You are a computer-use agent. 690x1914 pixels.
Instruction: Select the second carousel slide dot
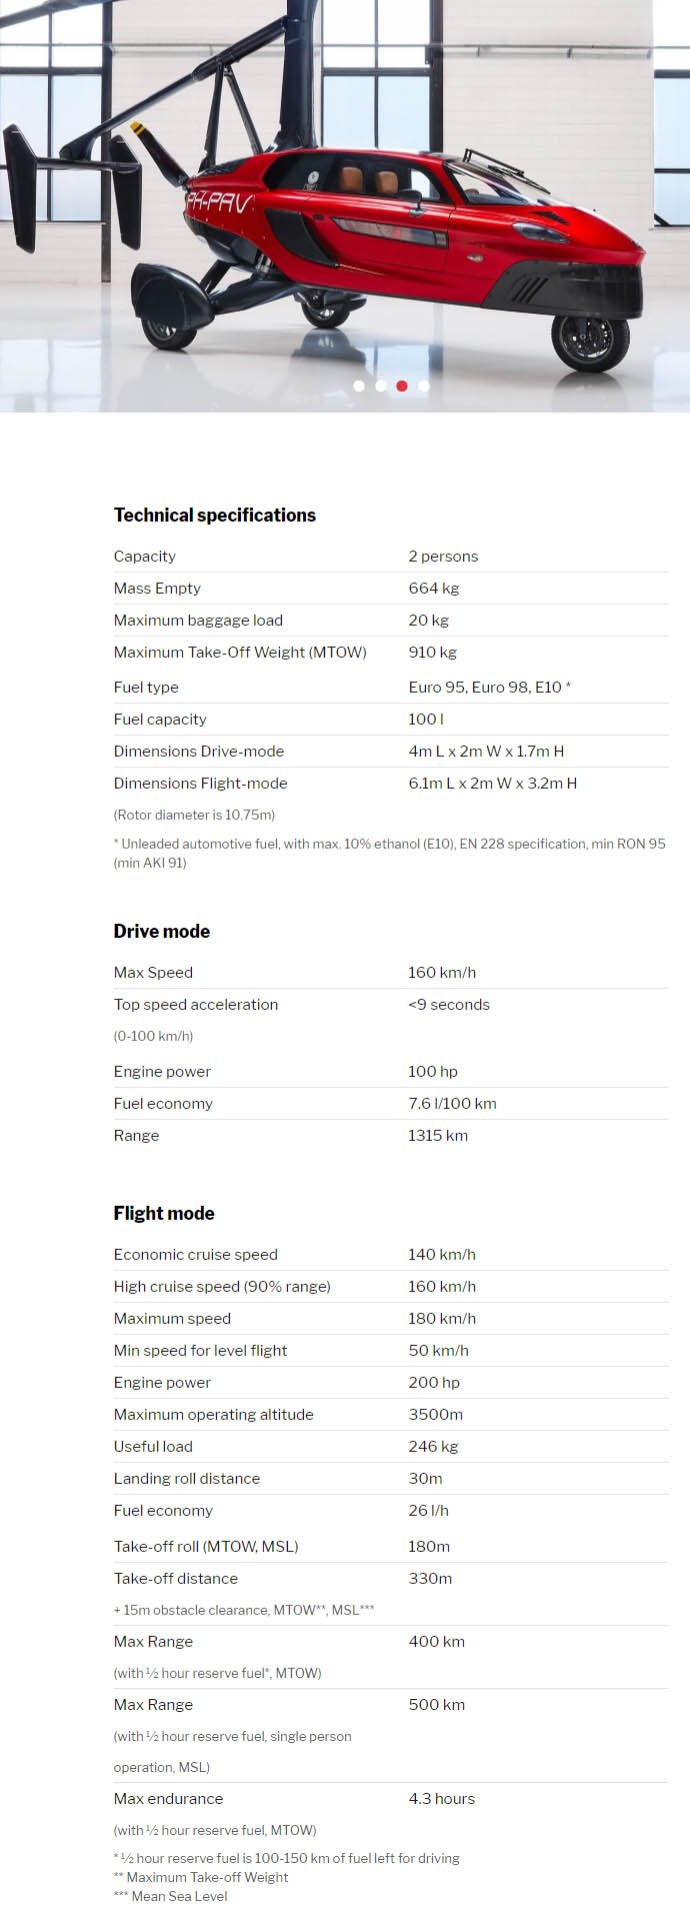pyautogui.click(x=381, y=386)
